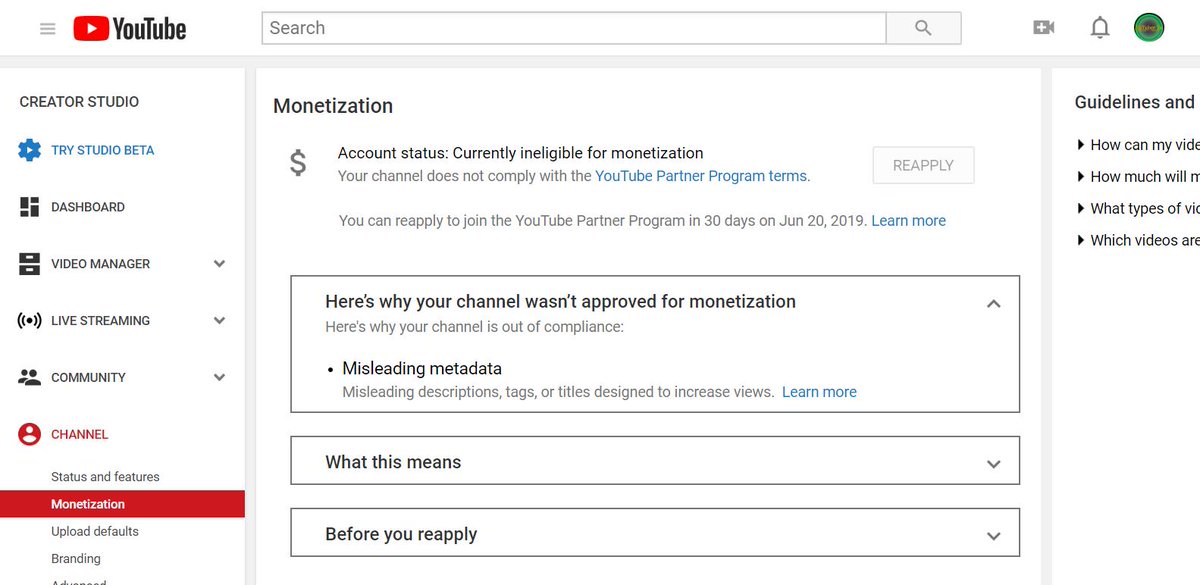This screenshot has width=1200, height=585.
Task: Select VIDEO MANAGER in sidebar
Action: tap(101, 264)
